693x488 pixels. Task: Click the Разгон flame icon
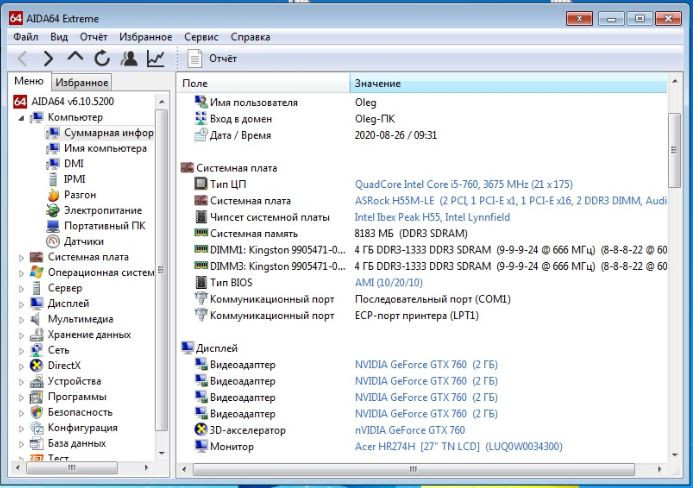click(x=54, y=195)
